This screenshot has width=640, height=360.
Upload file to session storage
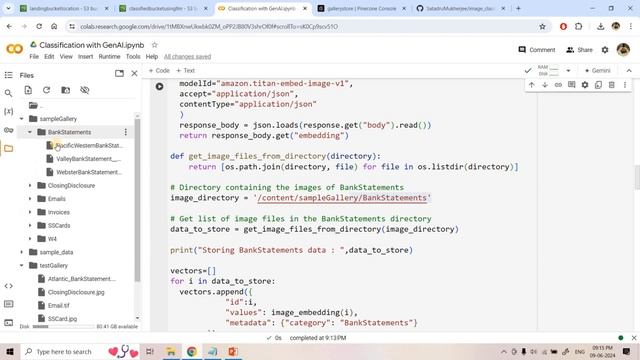click(28, 90)
